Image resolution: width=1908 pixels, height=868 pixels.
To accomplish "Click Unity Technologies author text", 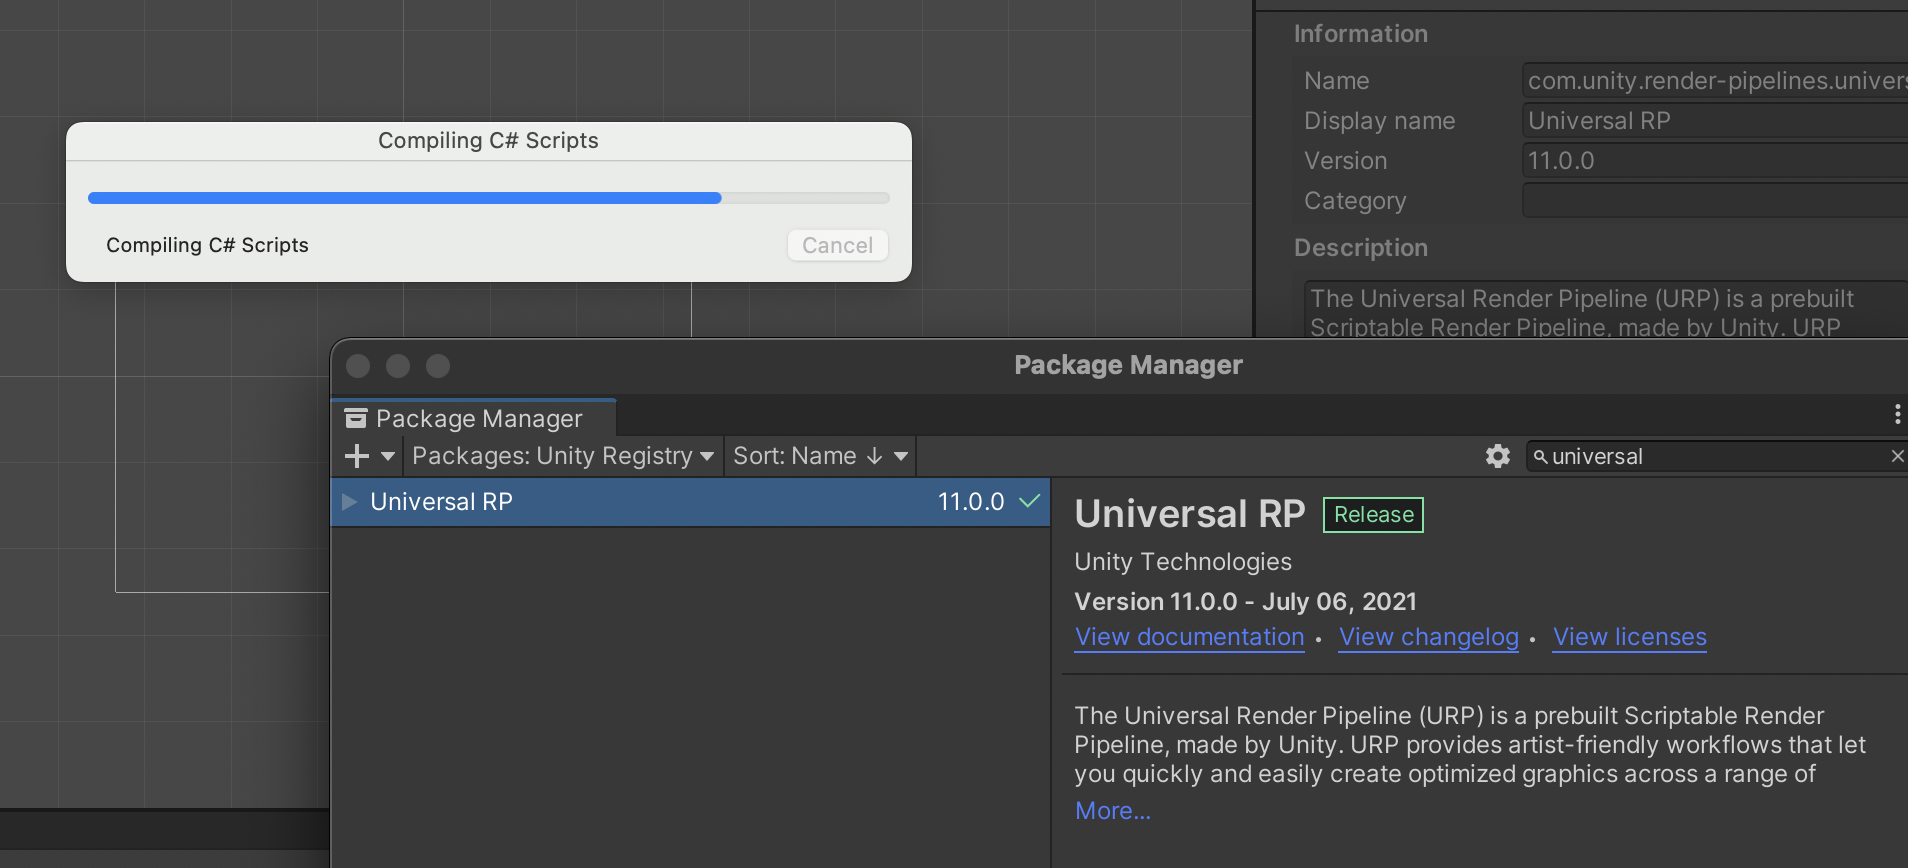I will click(x=1183, y=562).
